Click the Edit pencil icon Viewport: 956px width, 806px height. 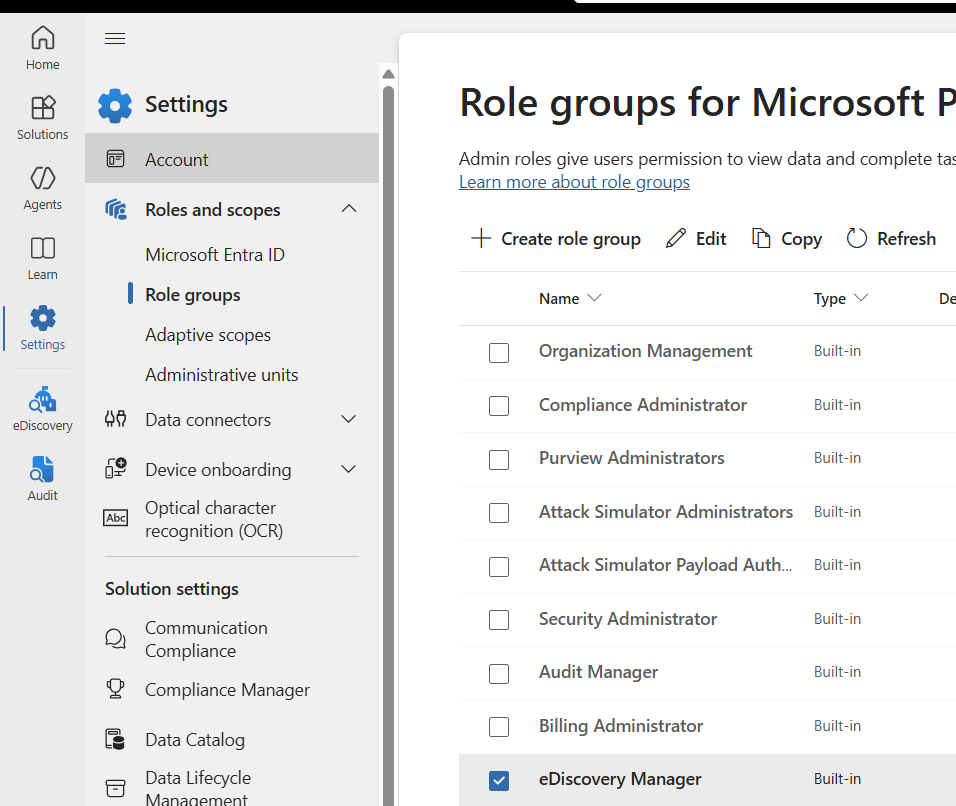pyautogui.click(x=676, y=238)
